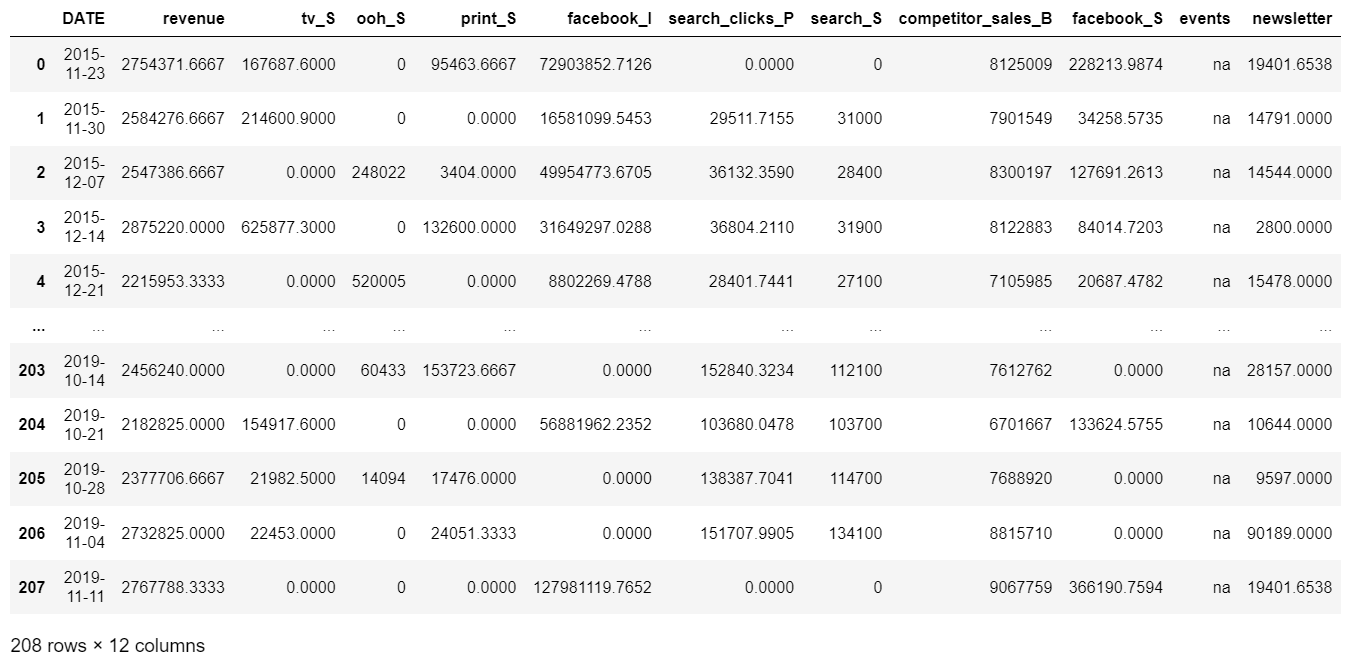Click date 2015-12-07 cell
The image size is (1348, 658).
pos(84,173)
